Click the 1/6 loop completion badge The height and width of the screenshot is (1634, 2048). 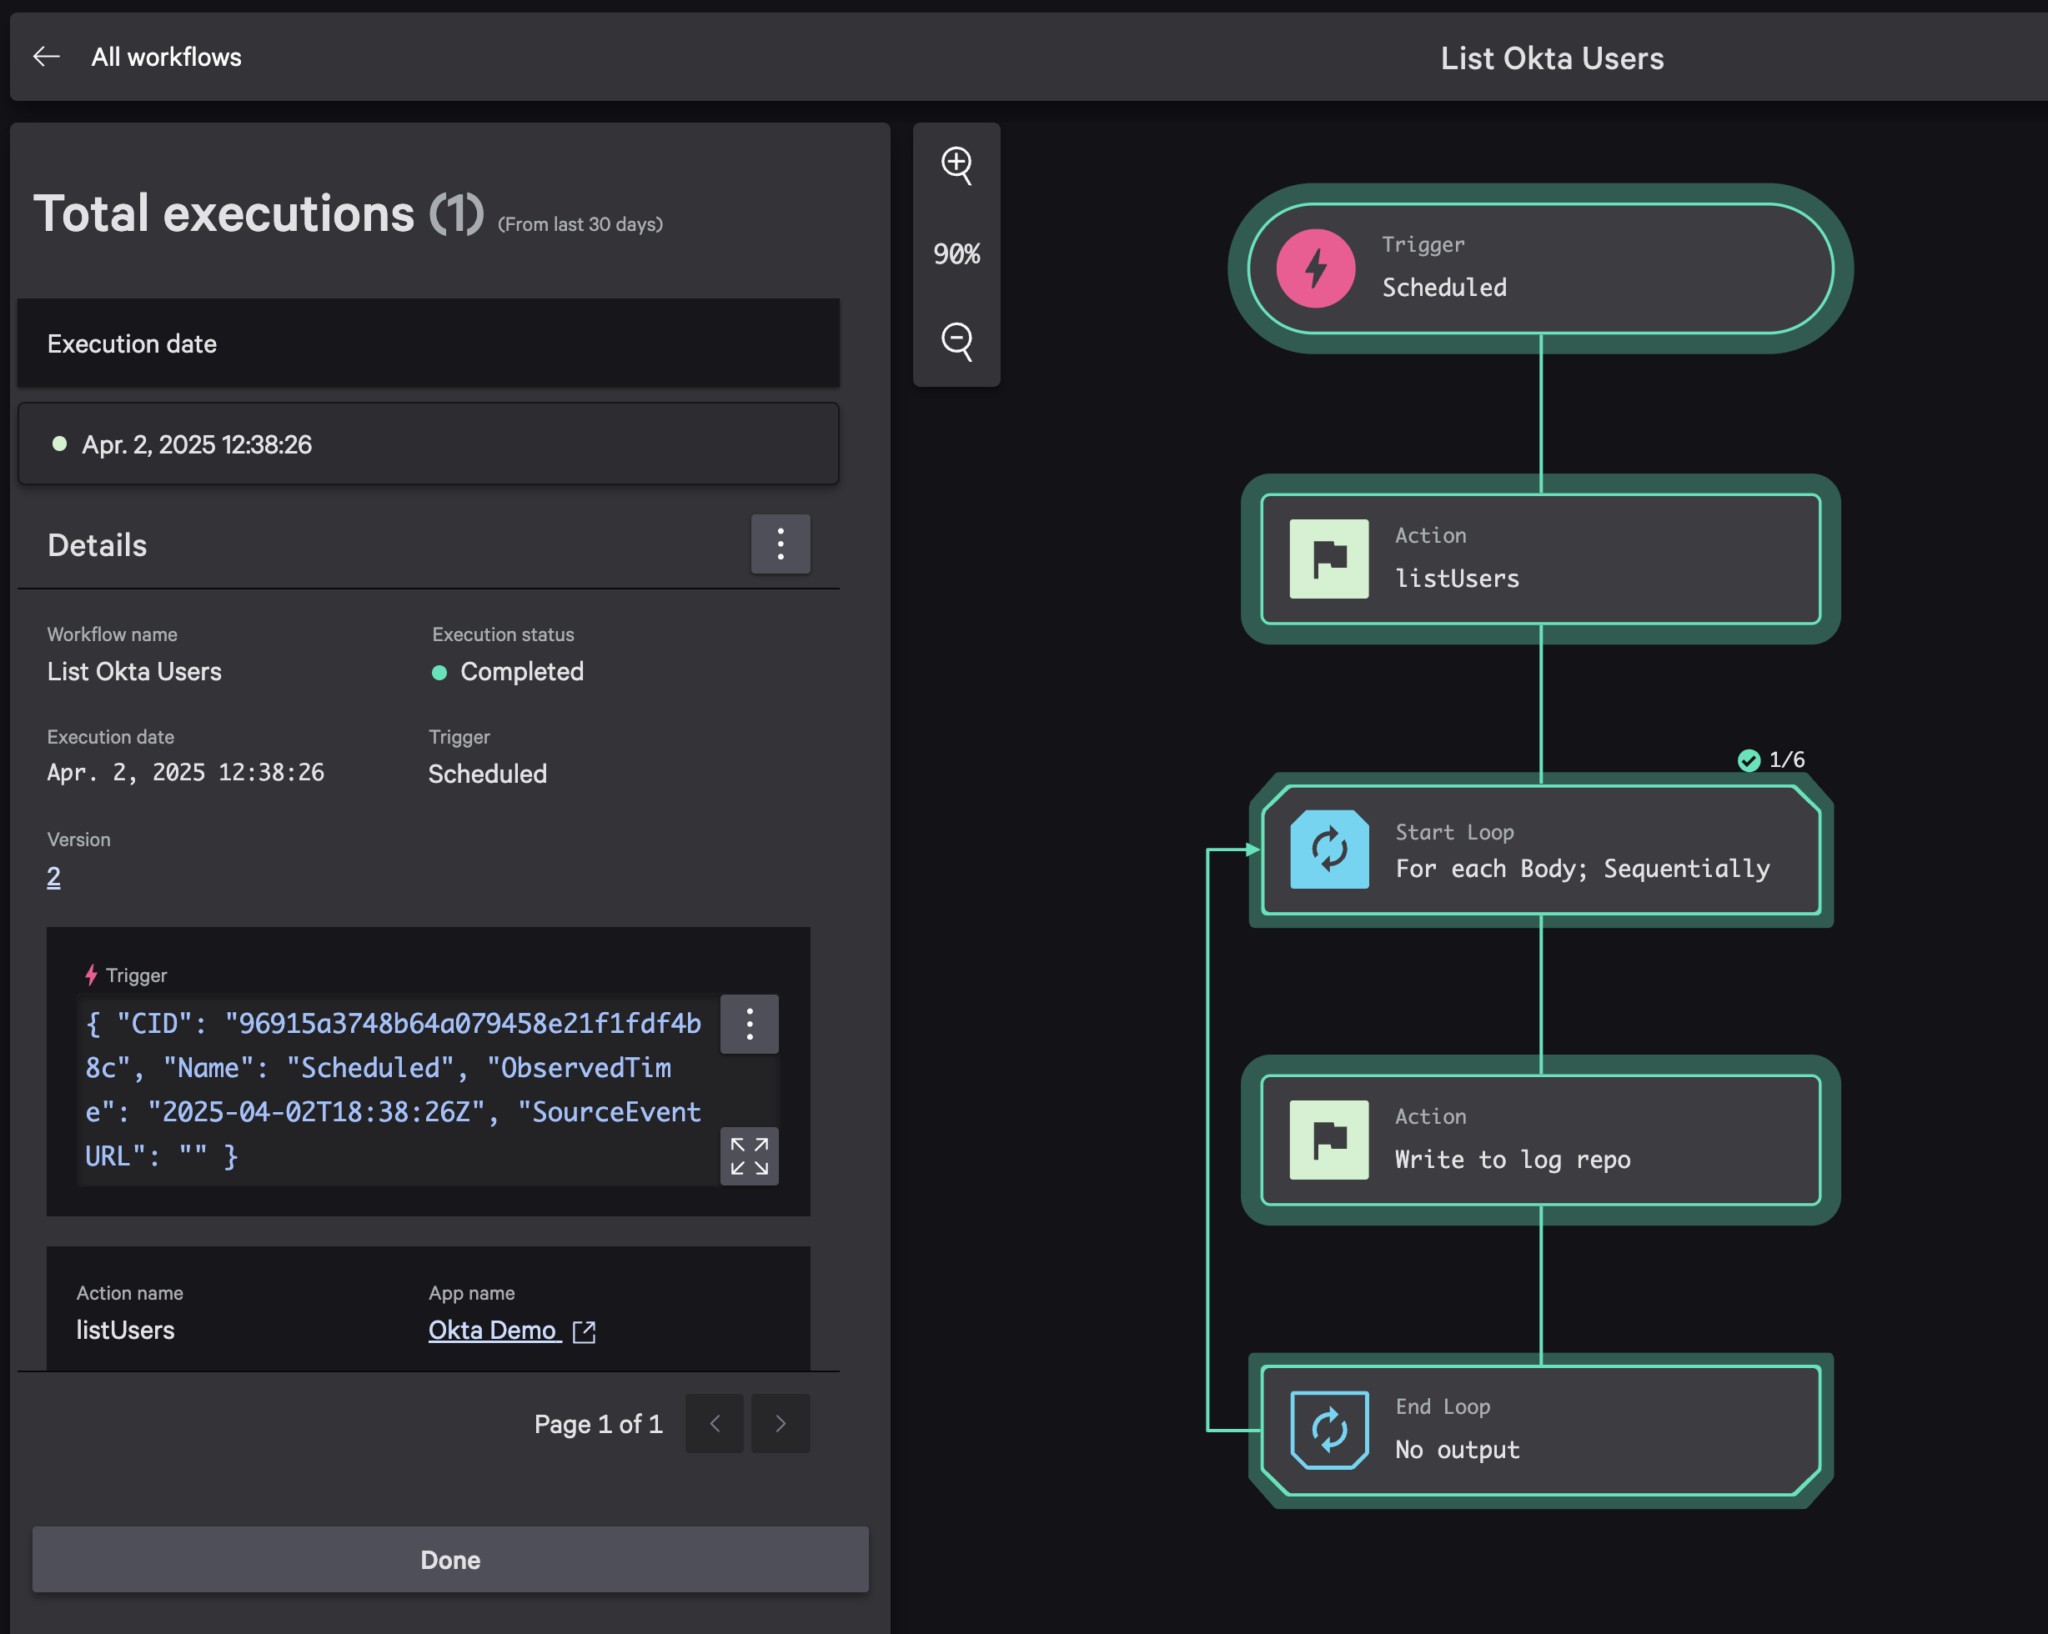coord(1771,759)
